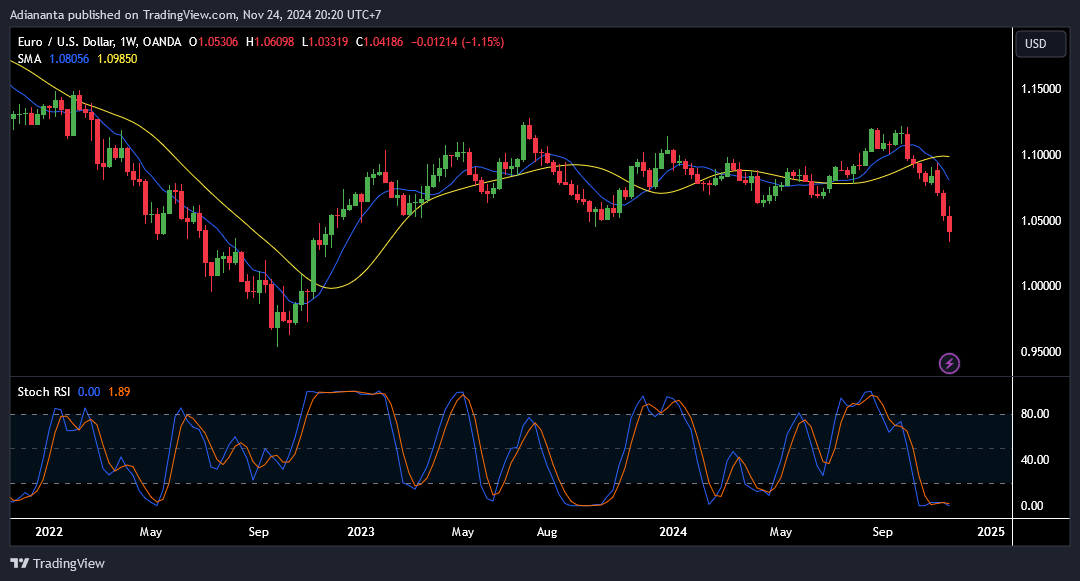This screenshot has width=1080, height=581.
Task: Click the SMA indicator label
Action: pos(30,59)
